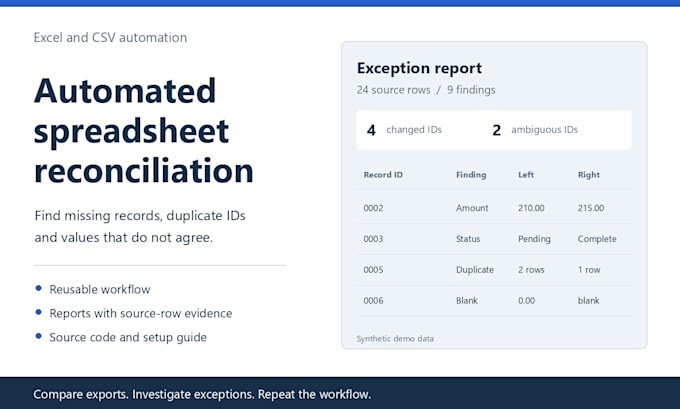The image size is (680, 409).
Task: Click the 'ambiguous IDs' label
Action: (544, 130)
